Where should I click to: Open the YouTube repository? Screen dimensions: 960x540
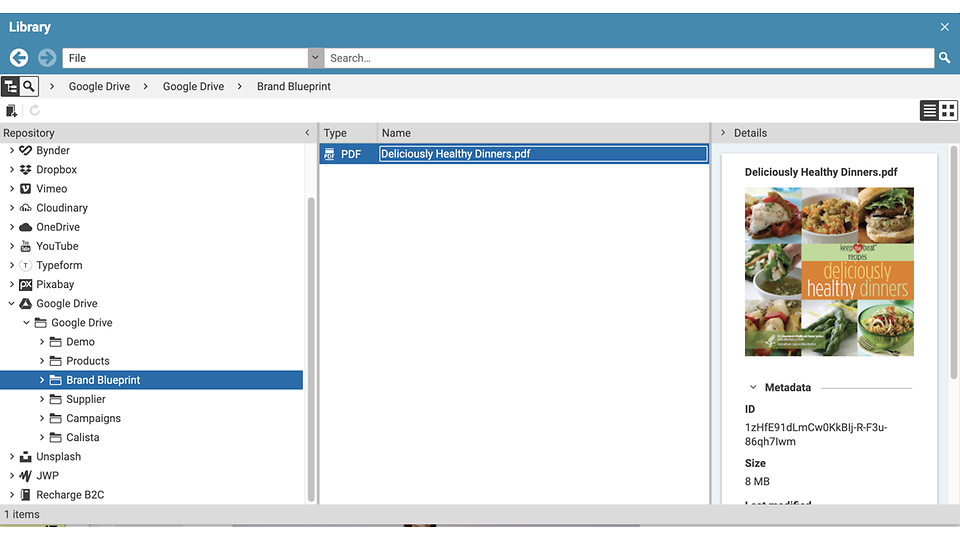pos(57,246)
